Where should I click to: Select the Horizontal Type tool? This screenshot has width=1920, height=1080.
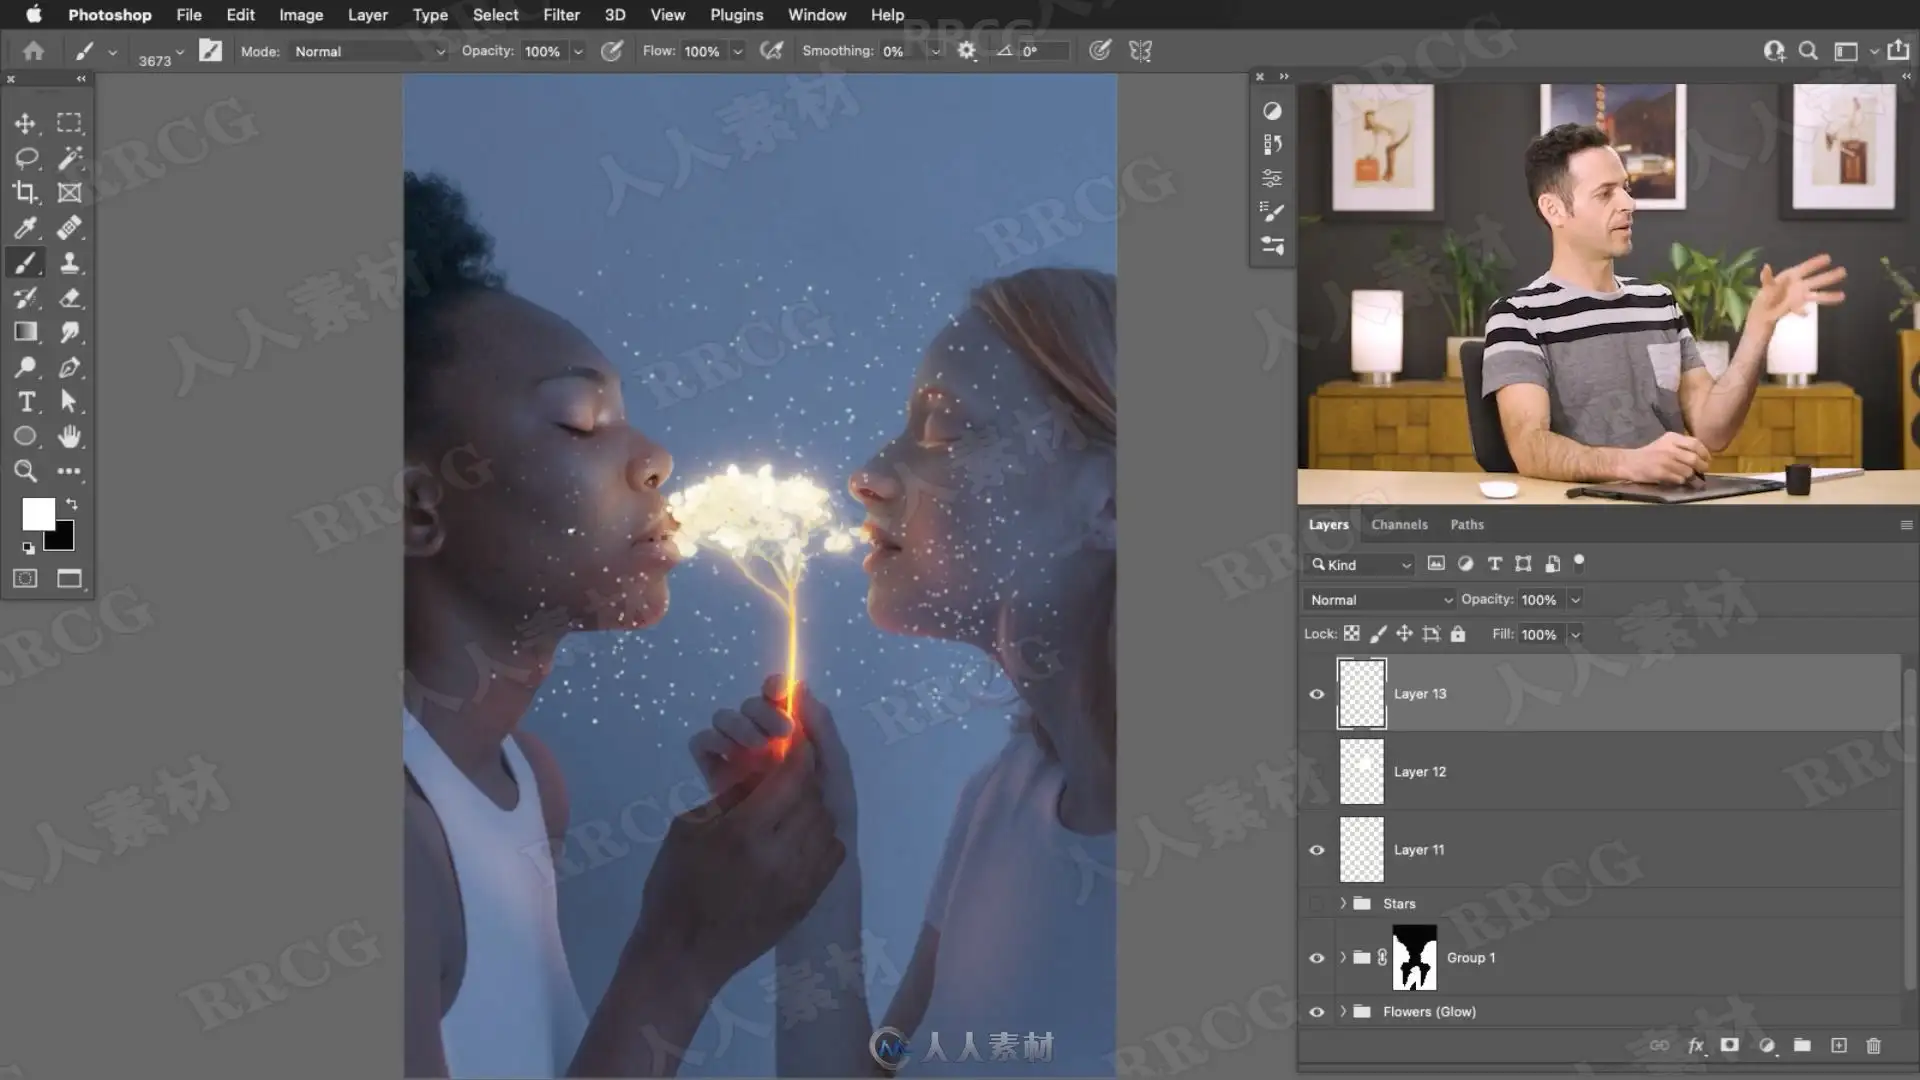[25, 401]
